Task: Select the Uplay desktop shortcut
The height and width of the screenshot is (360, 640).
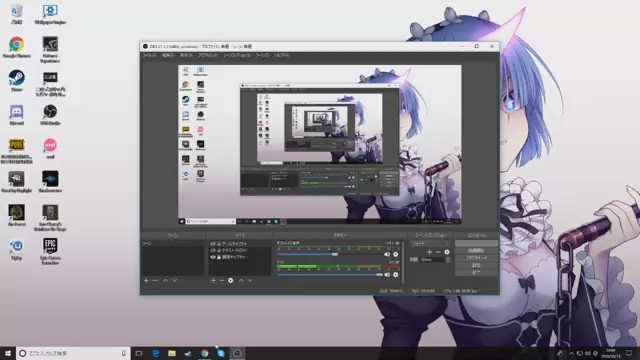Action: click(x=16, y=249)
